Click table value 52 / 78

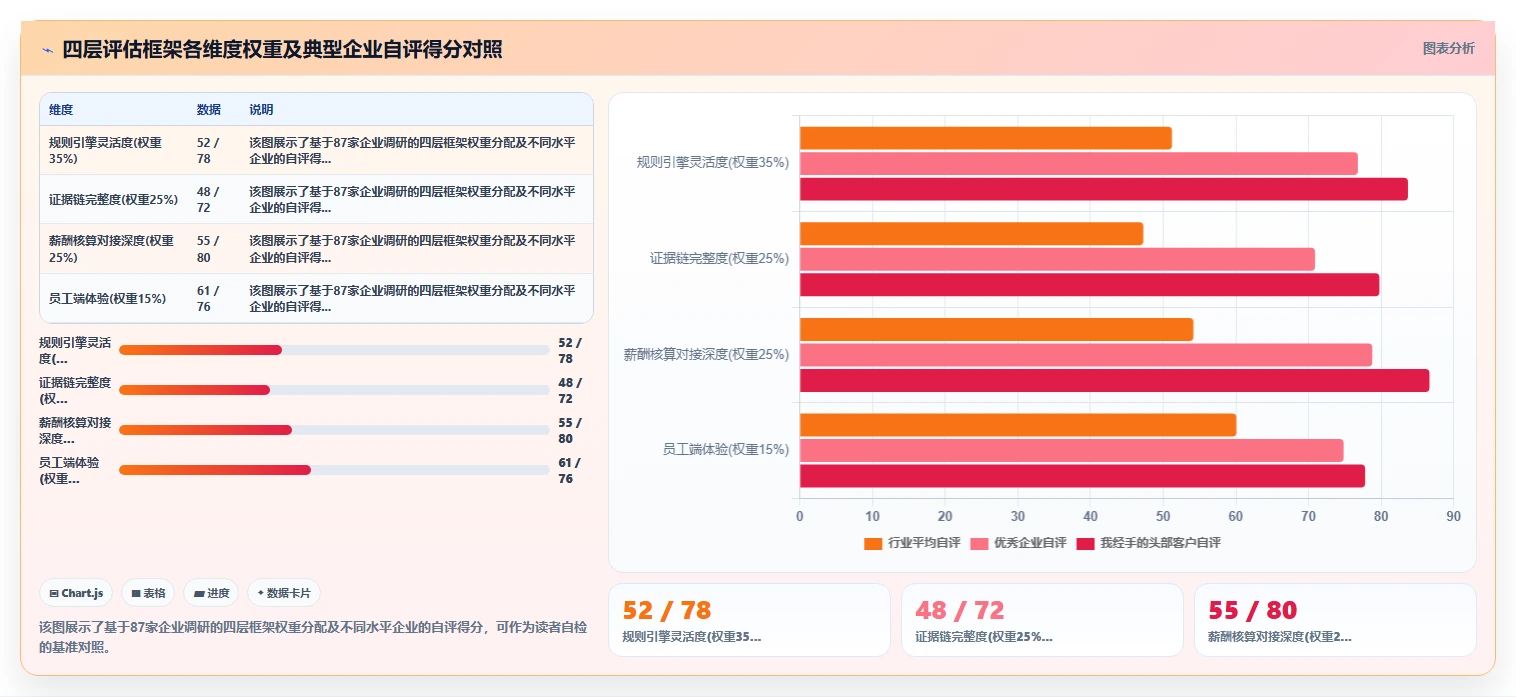[208, 150]
